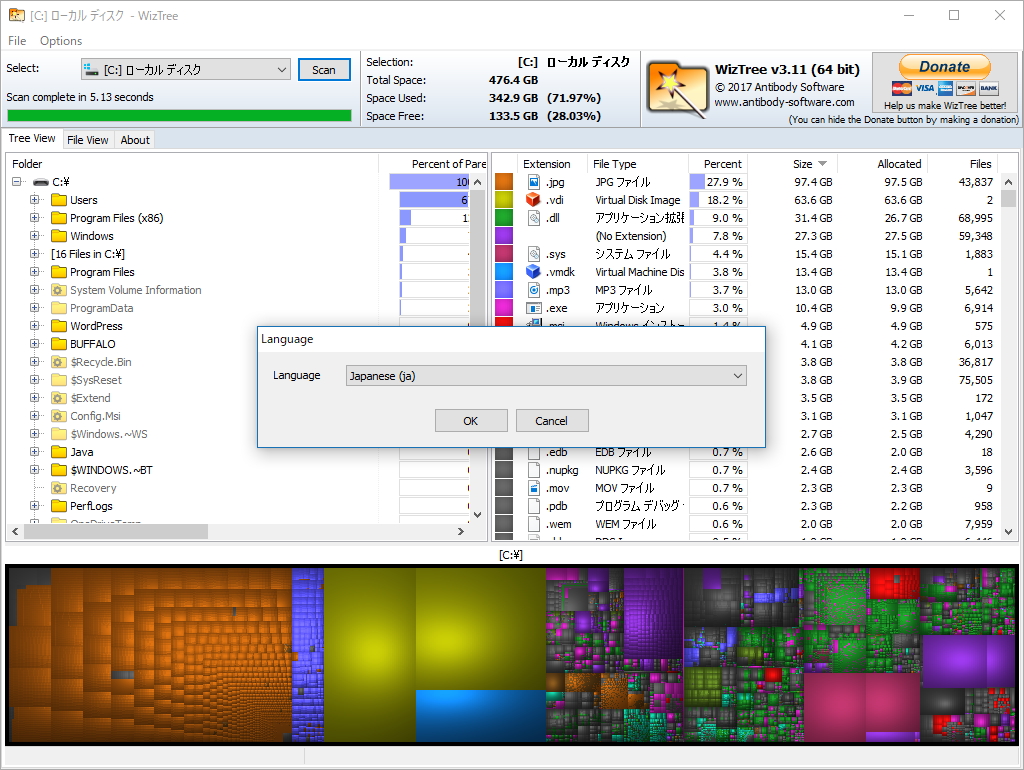Viewport: 1024px width, 770px height.
Task: Sort by the Extension column header
Action: pyautogui.click(x=551, y=164)
